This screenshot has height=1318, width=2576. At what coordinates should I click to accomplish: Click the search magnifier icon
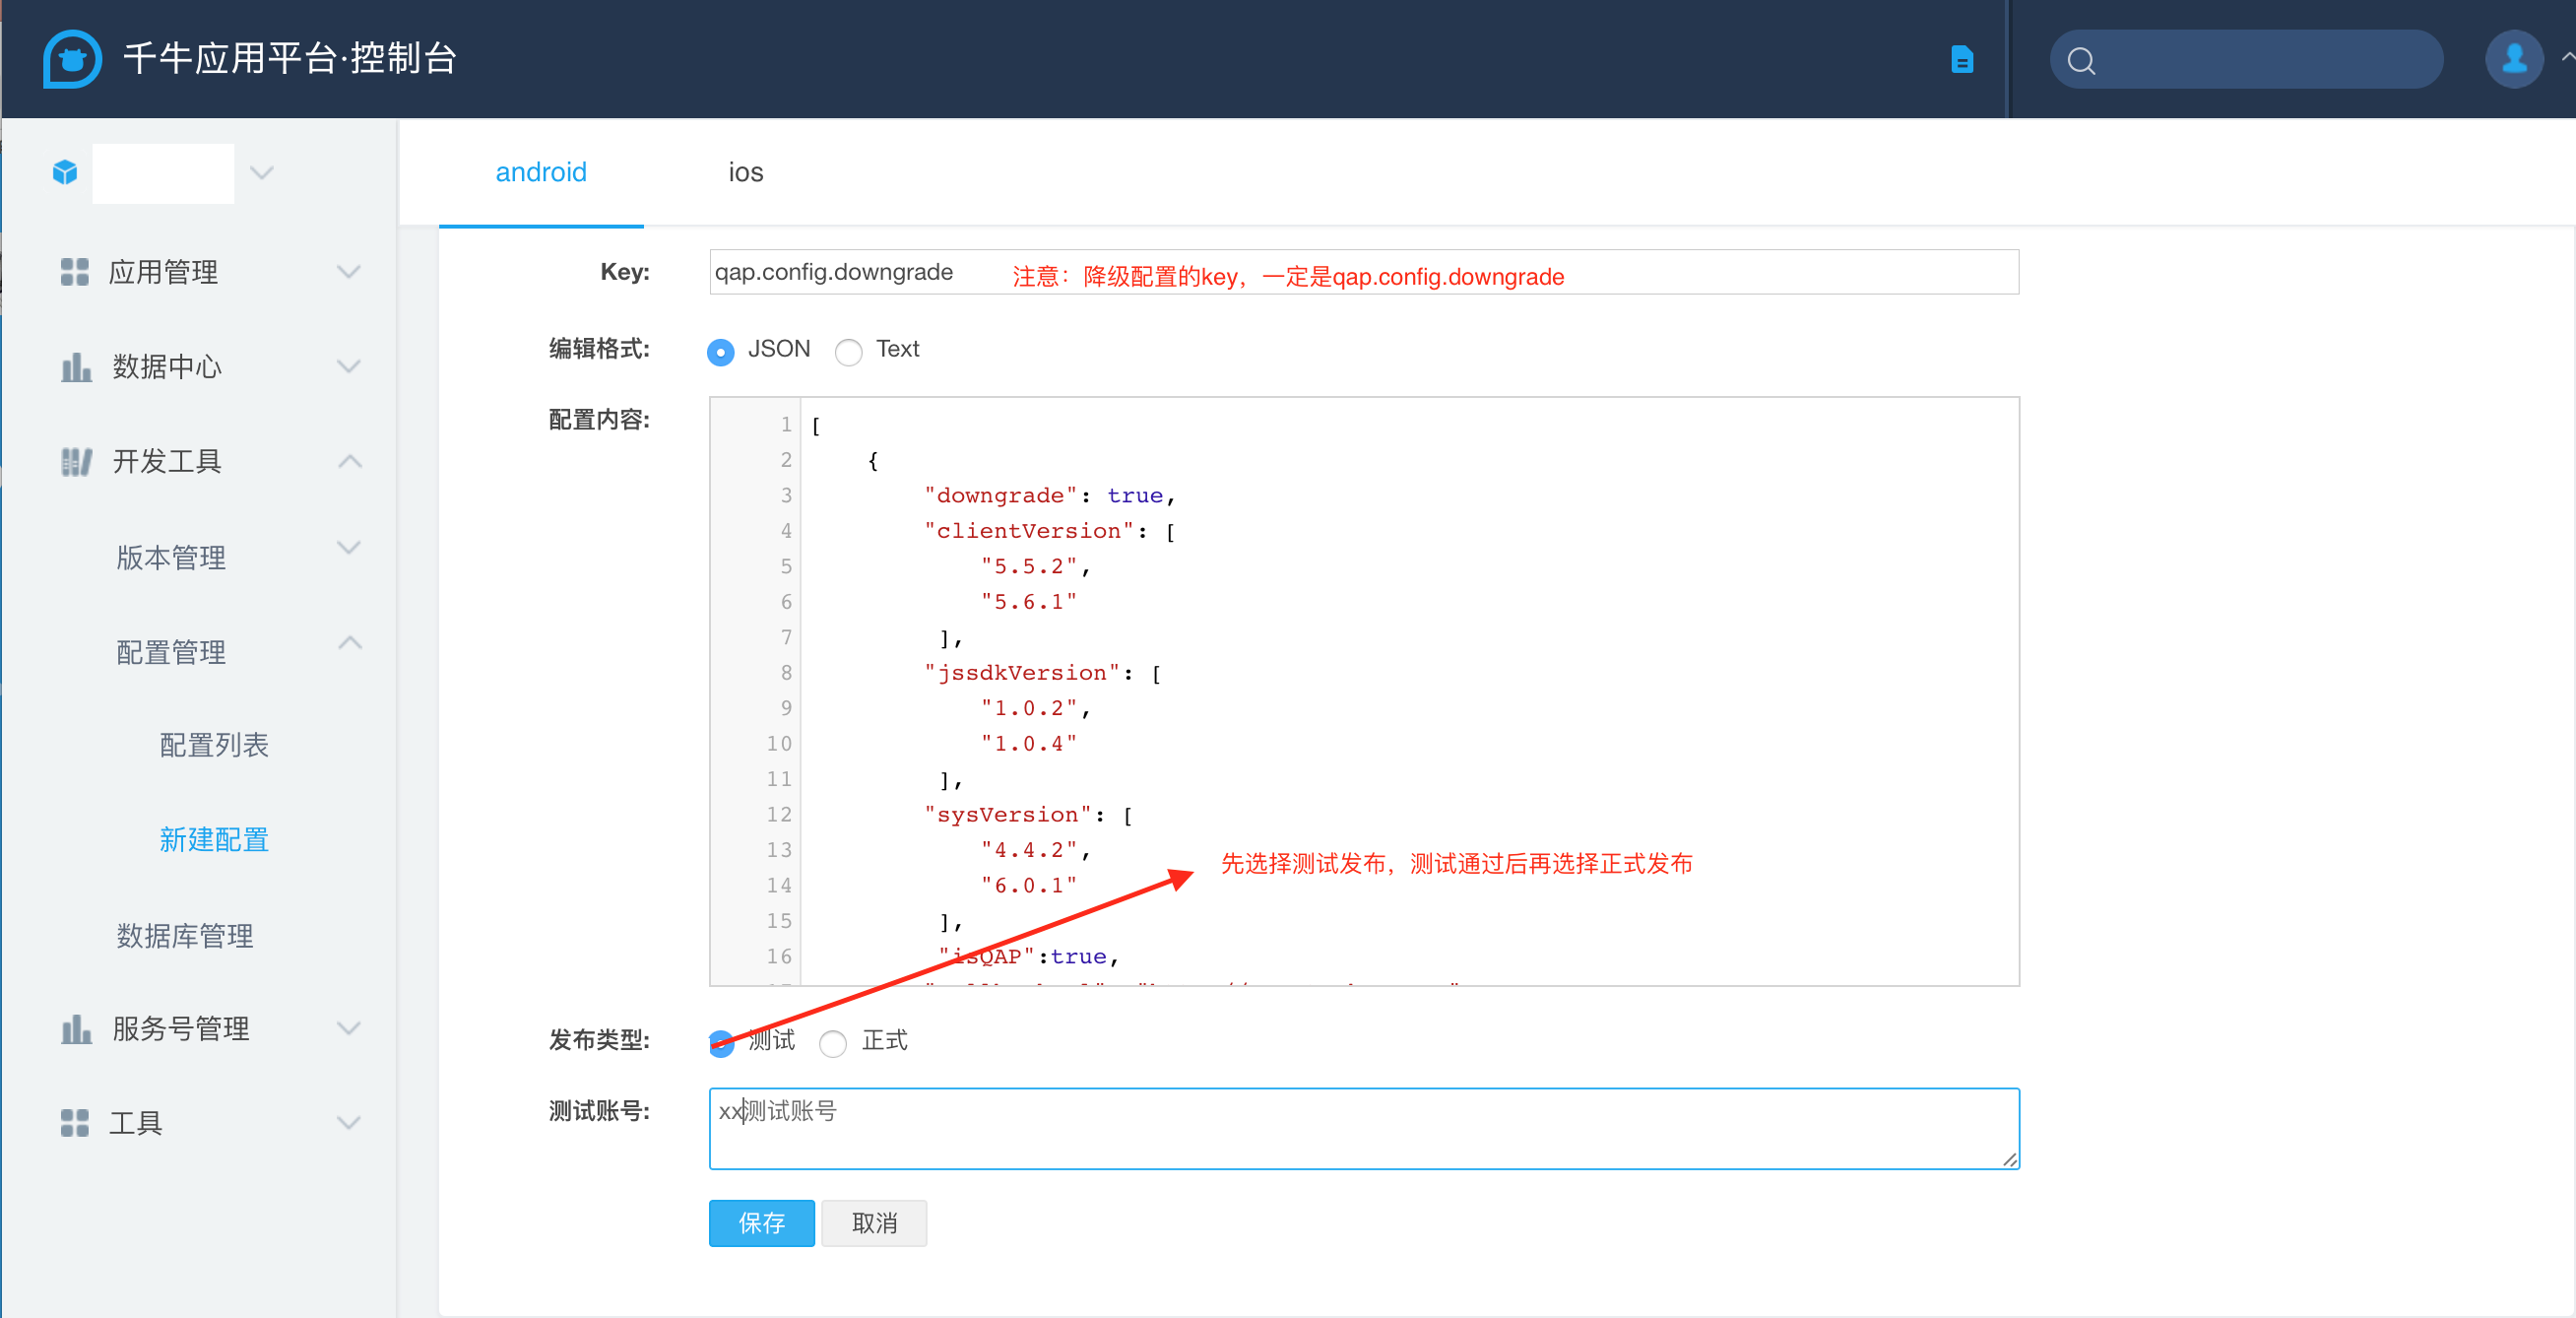click(x=2081, y=61)
